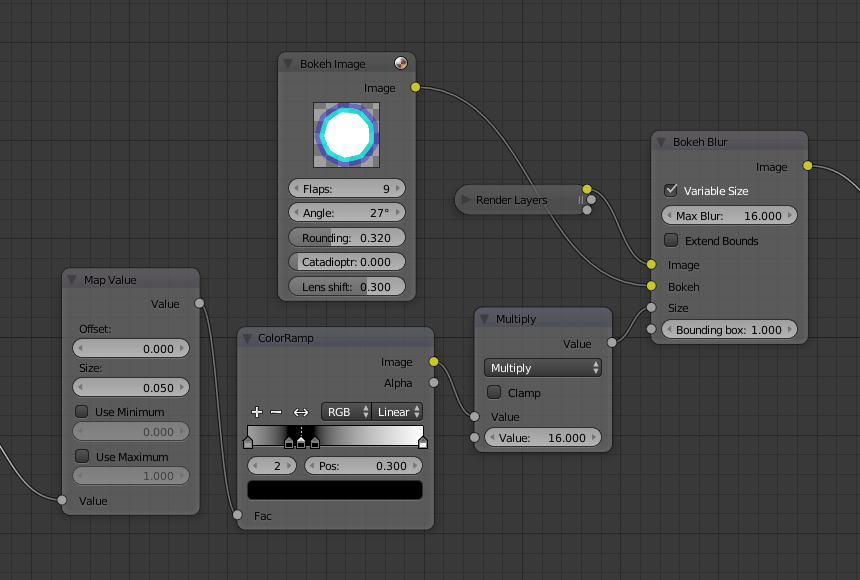Enable Clamp in the Multiply node
This screenshot has width=860, height=580.
(494, 392)
